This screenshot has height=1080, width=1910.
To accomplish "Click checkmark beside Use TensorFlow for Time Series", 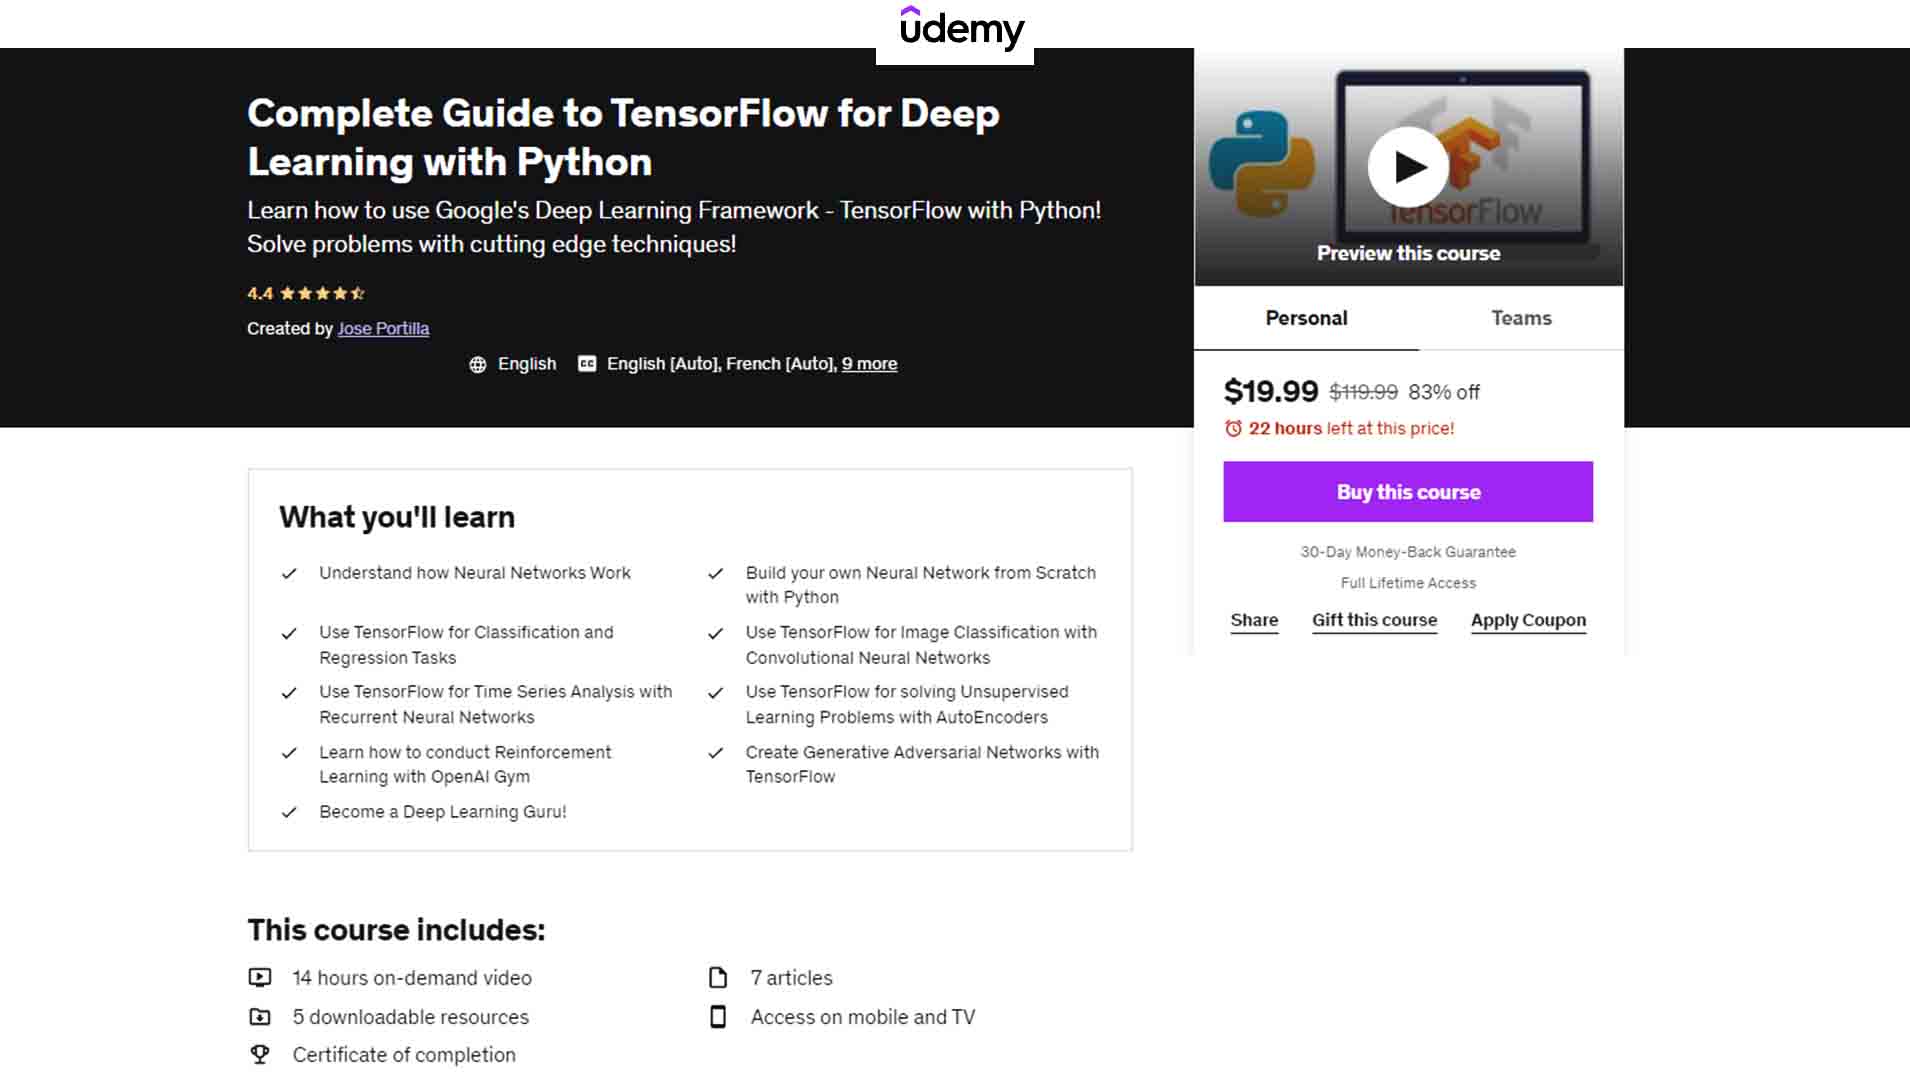I will click(289, 693).
